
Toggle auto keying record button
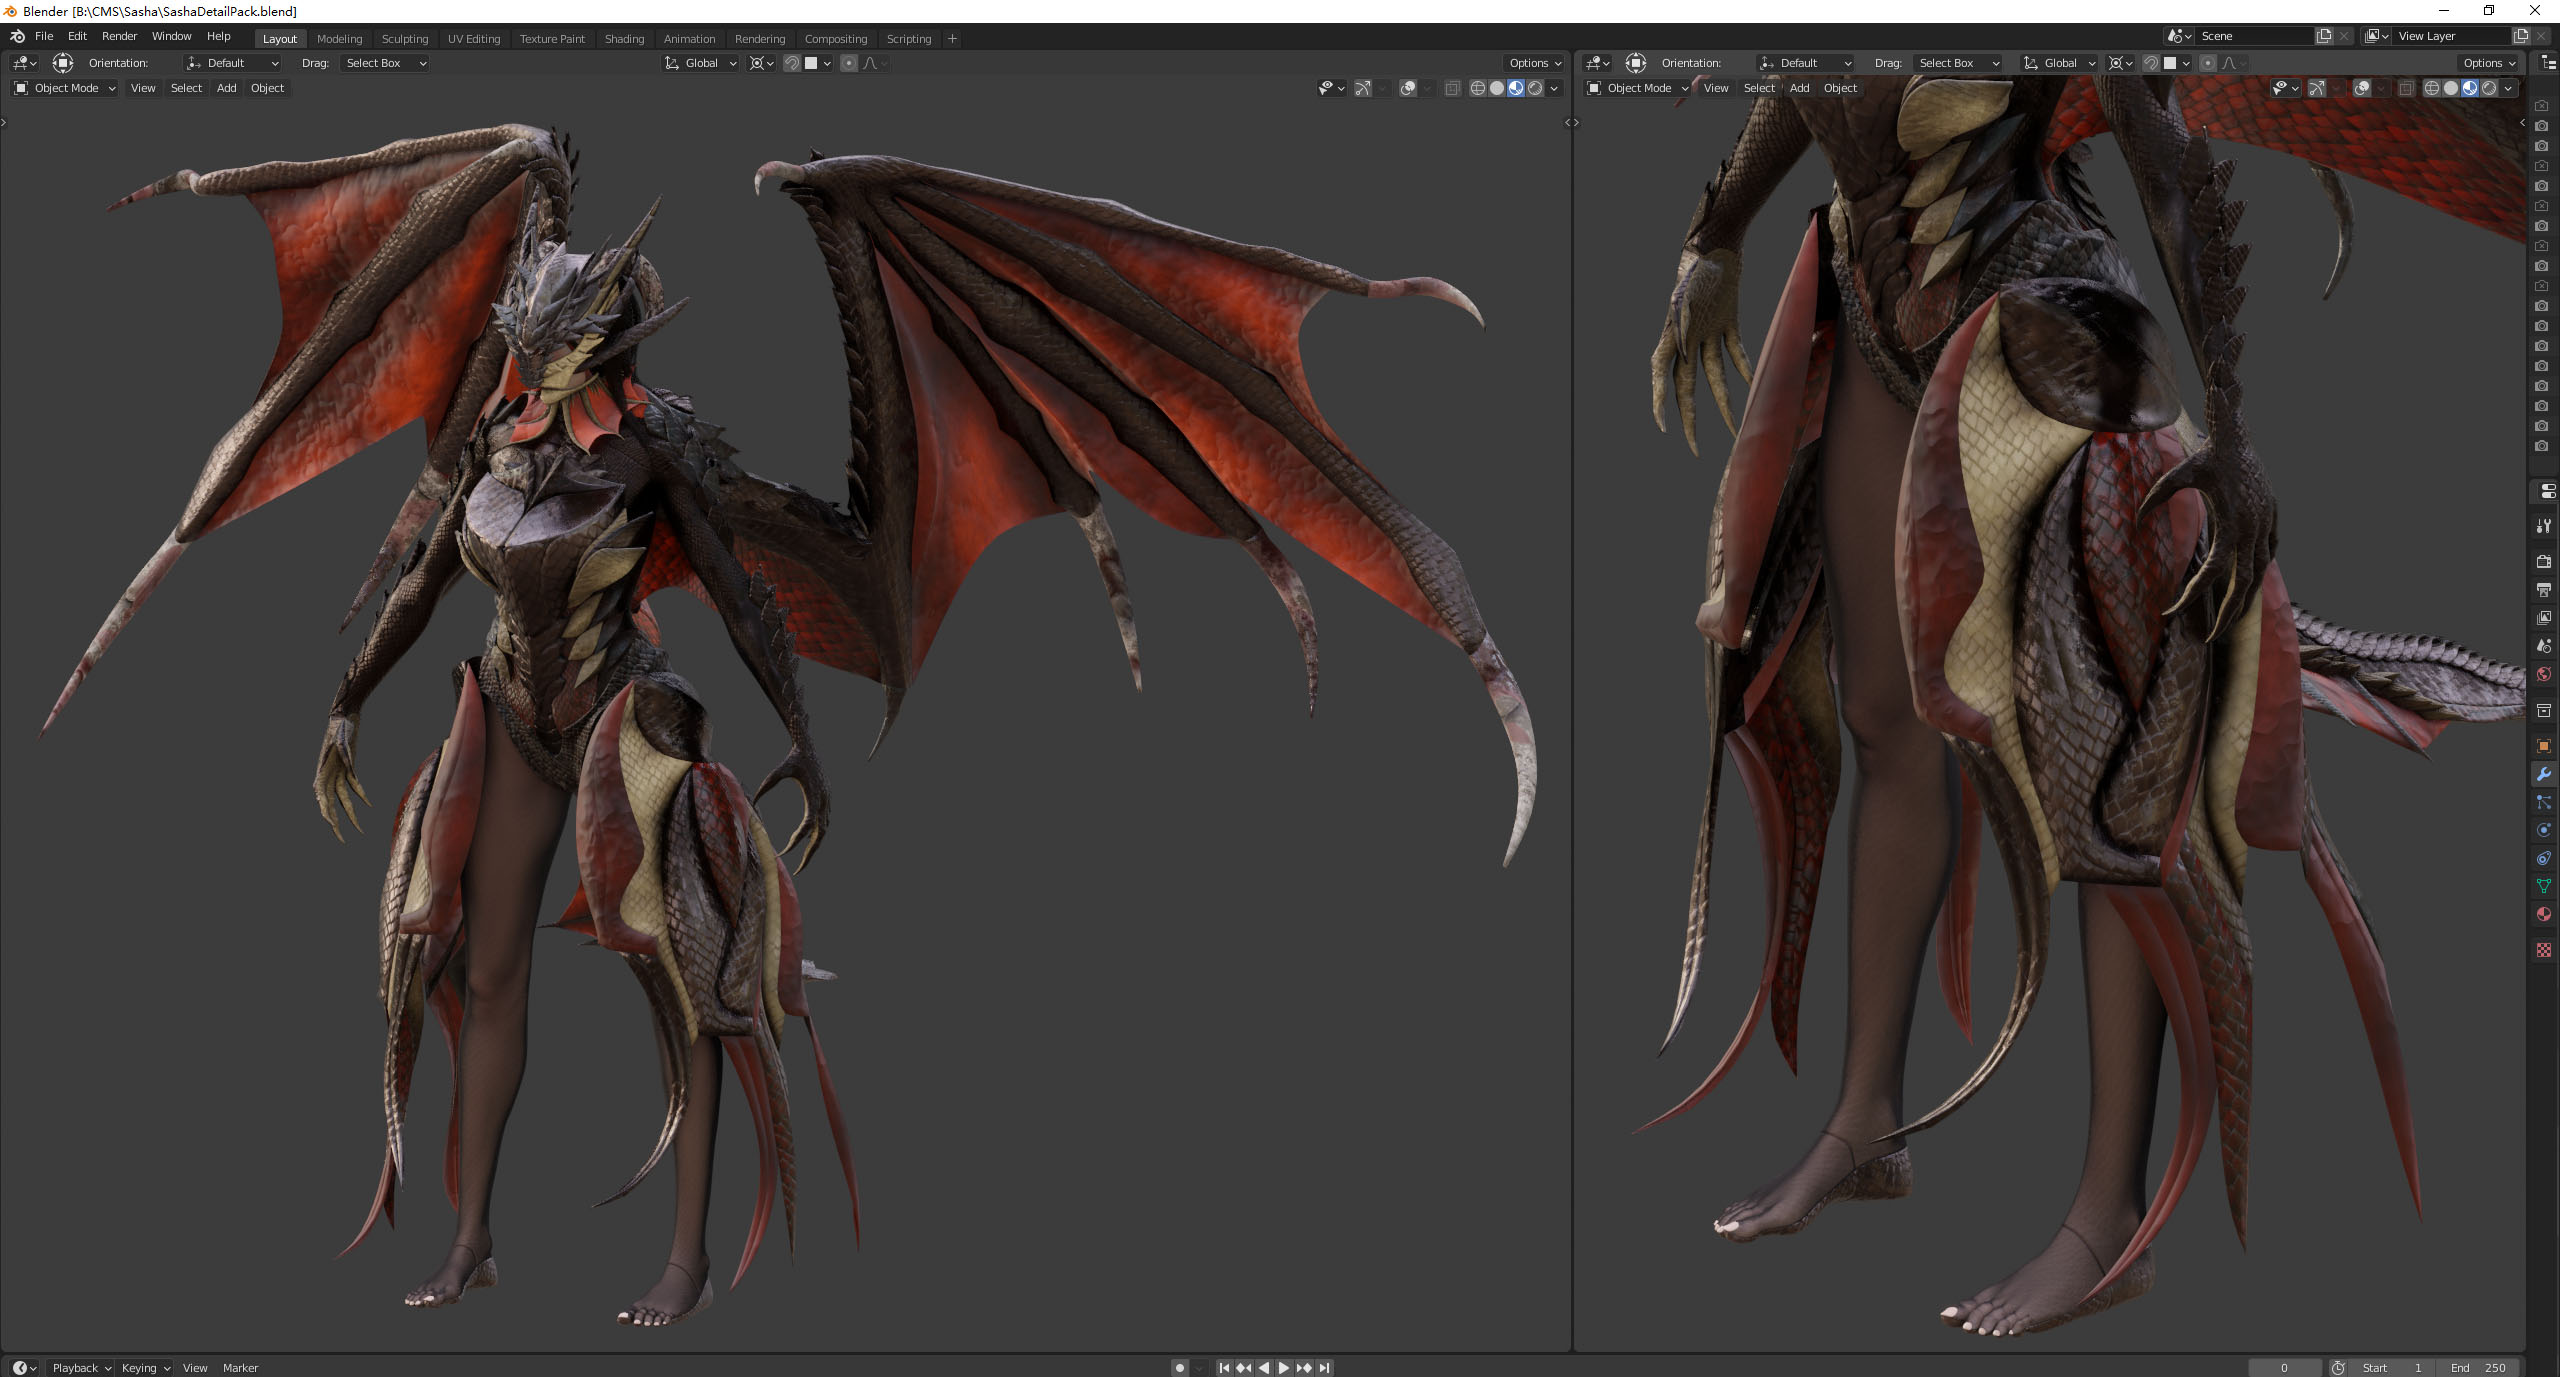(1180, 1367)
